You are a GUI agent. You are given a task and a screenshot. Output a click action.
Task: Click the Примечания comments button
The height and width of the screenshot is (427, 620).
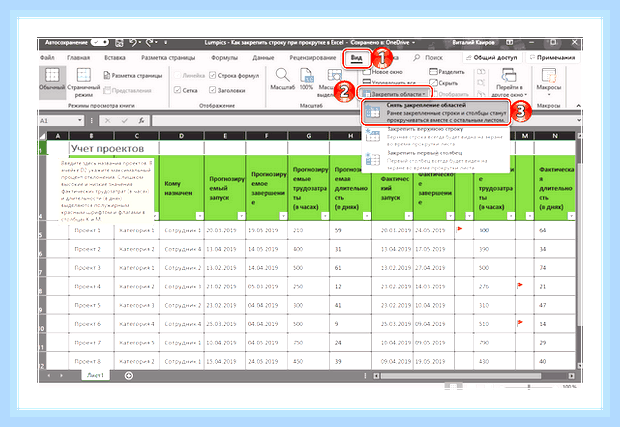coord(553,57)
